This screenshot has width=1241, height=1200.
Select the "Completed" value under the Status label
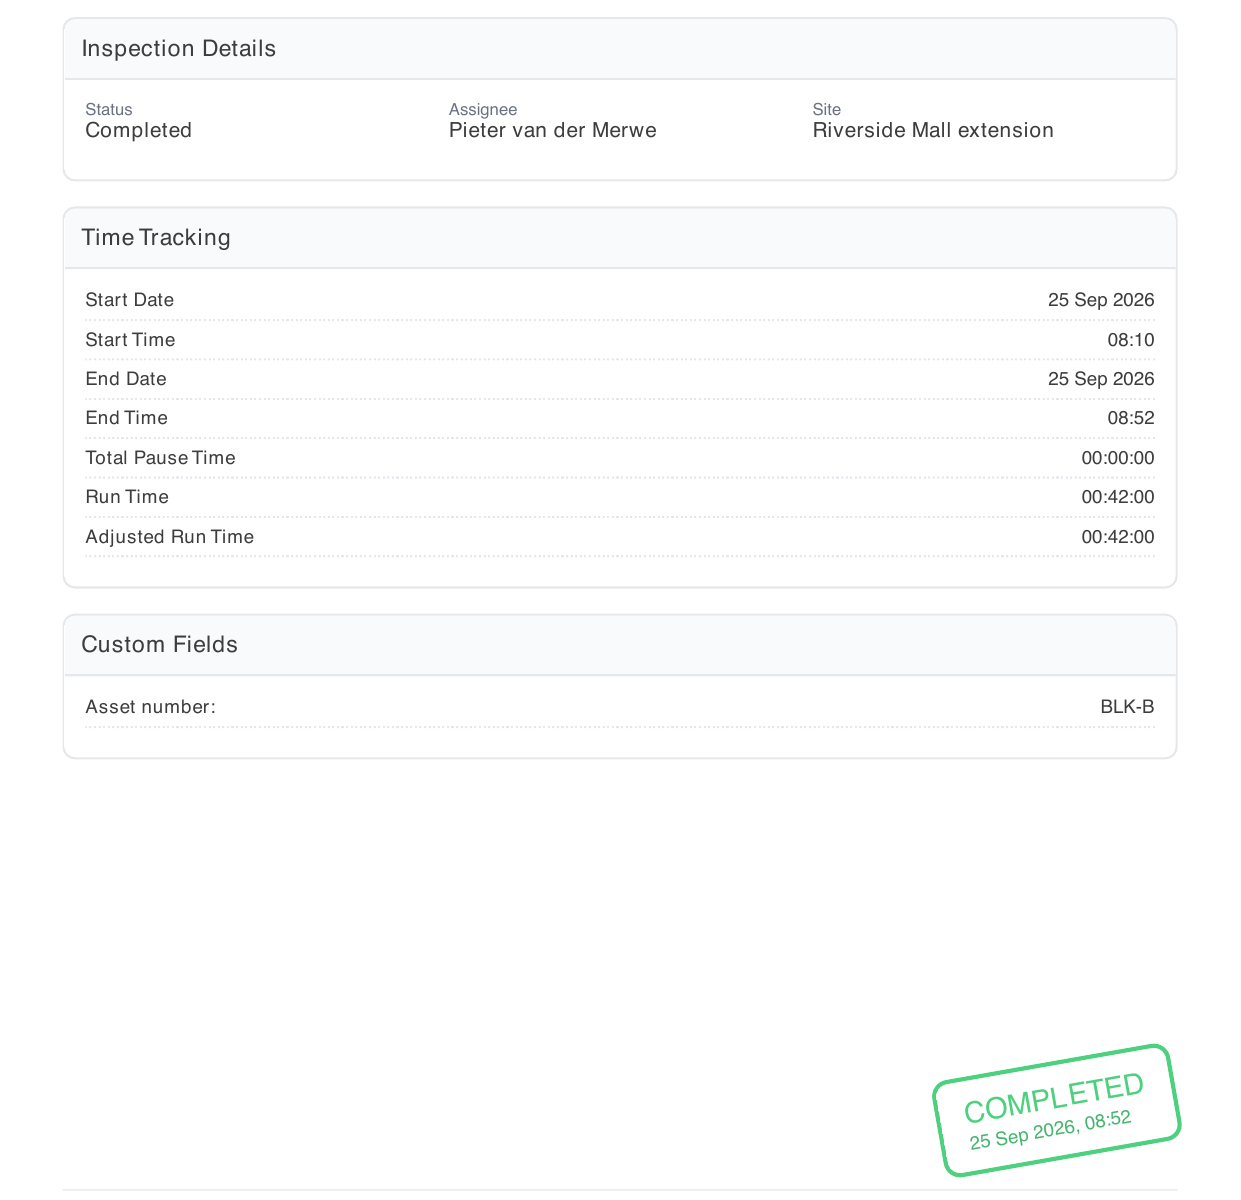pos(139,130)
